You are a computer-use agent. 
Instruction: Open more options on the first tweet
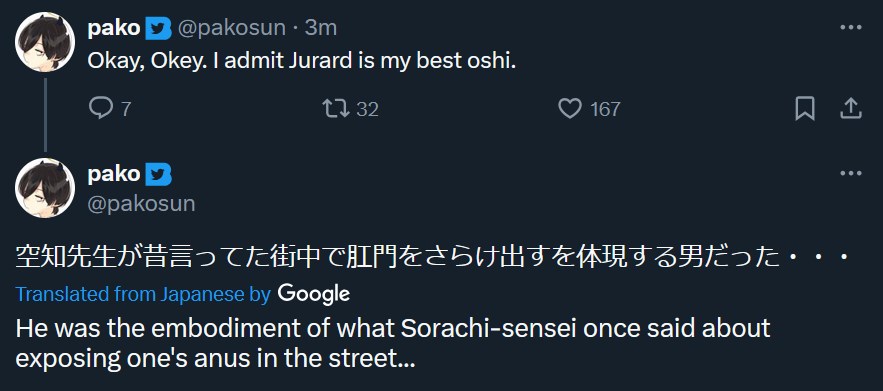coord(850,28)
